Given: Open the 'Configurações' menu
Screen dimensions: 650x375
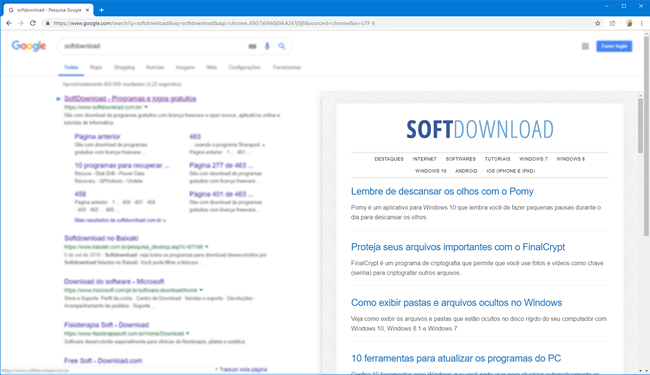Looking at the screenshot, I should coord(245,67).
